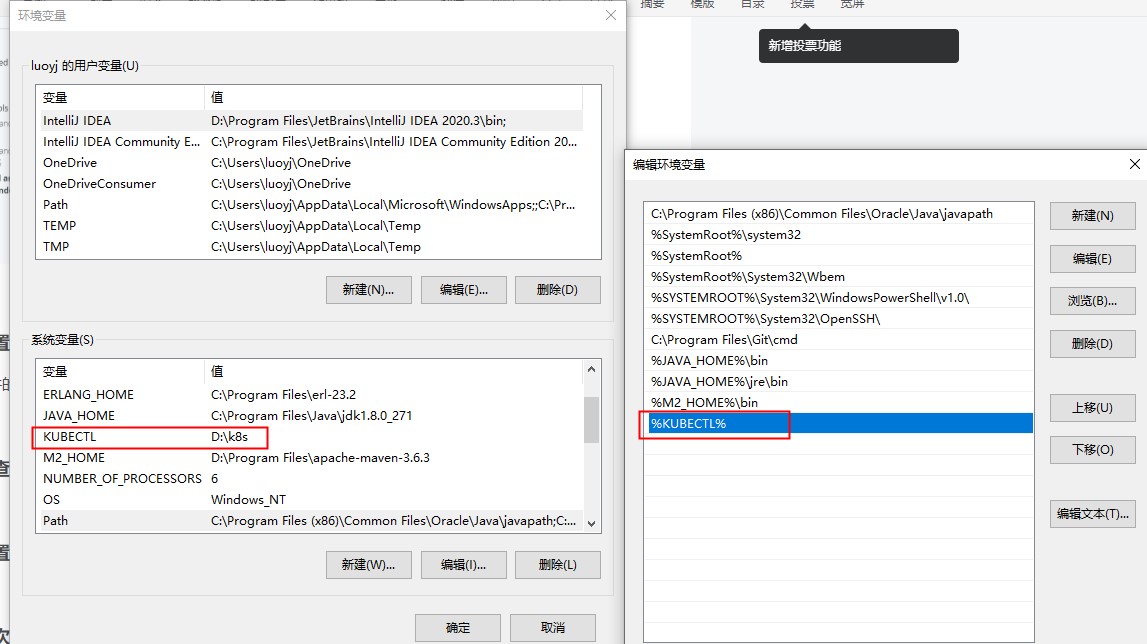Open the 投票 menu item
The image size is (1147, 644).
pyautogui.click(x=802, y=5)
